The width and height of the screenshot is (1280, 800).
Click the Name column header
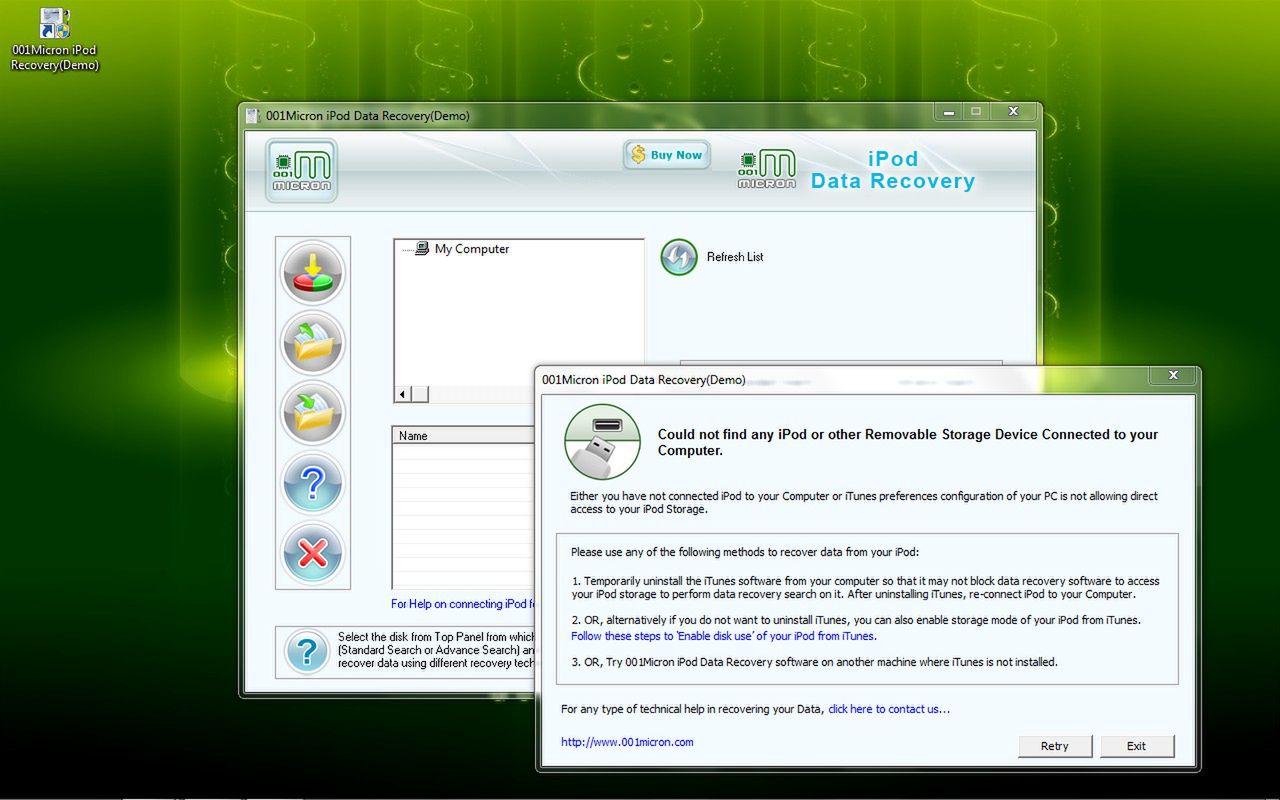click(x=463, y=436)
